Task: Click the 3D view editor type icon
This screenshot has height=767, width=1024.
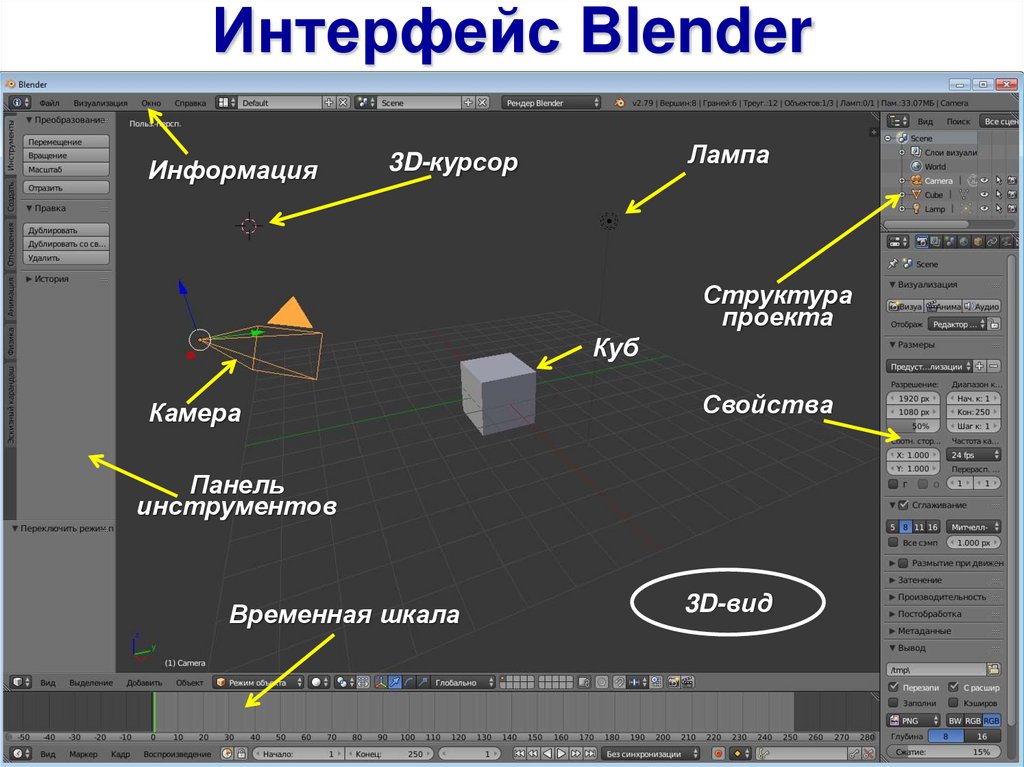Action: (x=20, y=682)
